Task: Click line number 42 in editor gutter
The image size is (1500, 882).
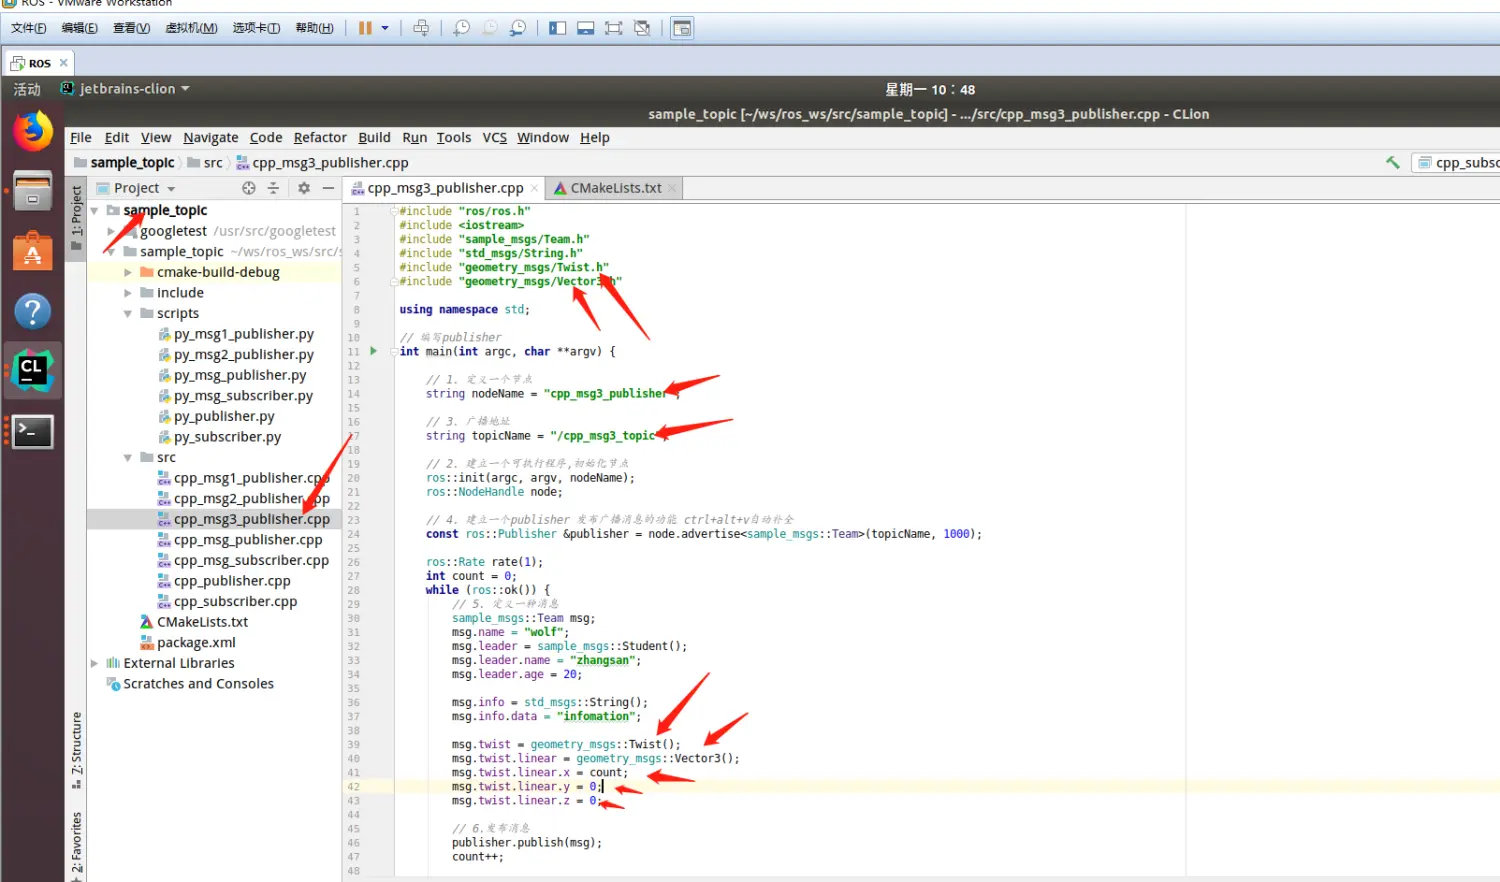Action: click(x=354, y=787)
